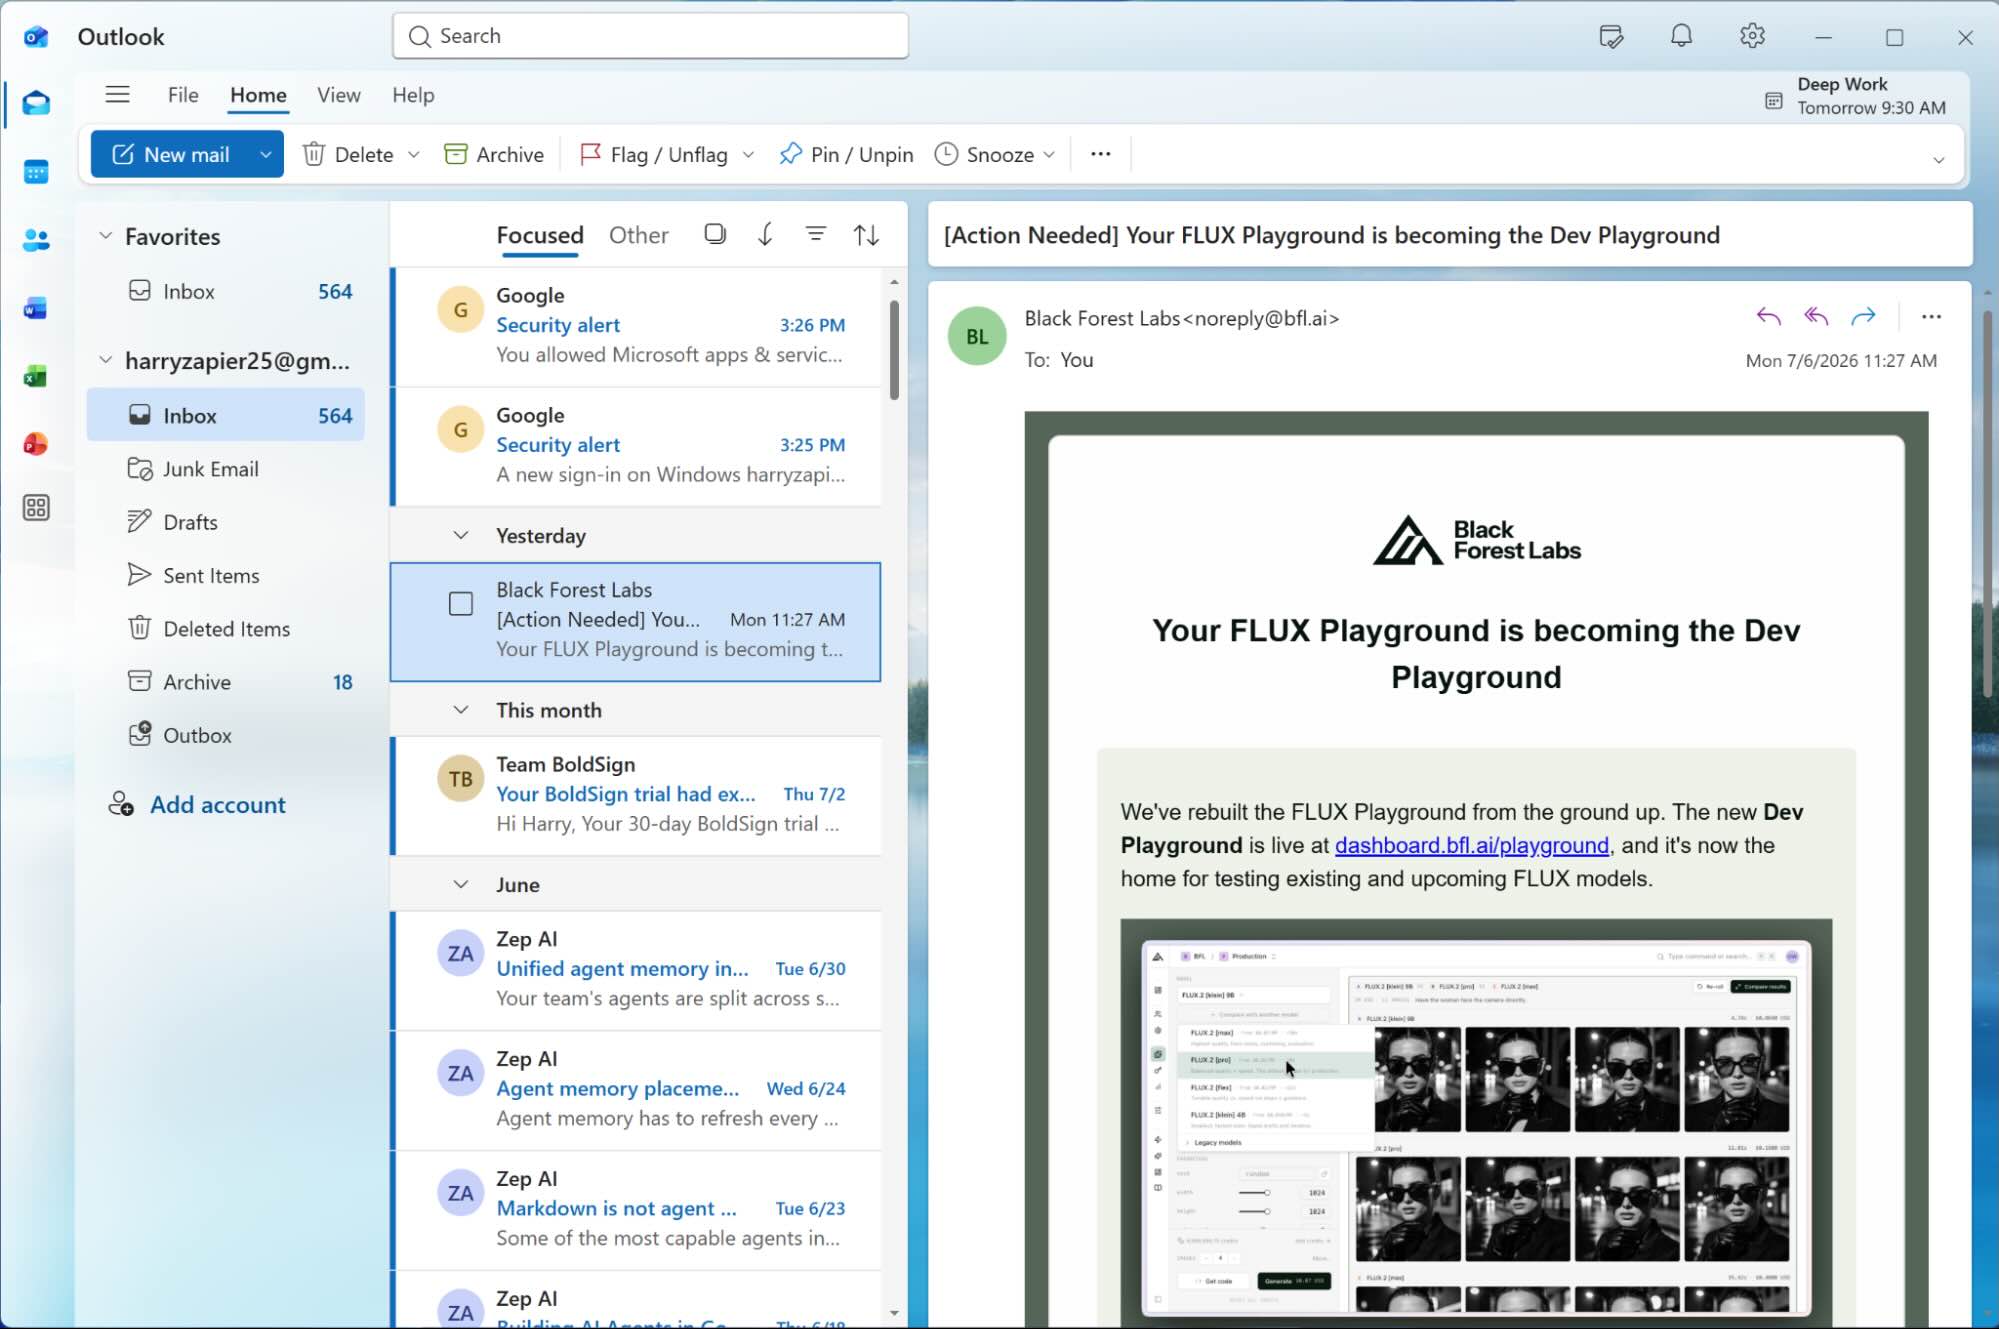The height and width of the screenshot is (1329, 1999).
Task: Open People contacts in the app rail
Action: click(x=36, y=240)
